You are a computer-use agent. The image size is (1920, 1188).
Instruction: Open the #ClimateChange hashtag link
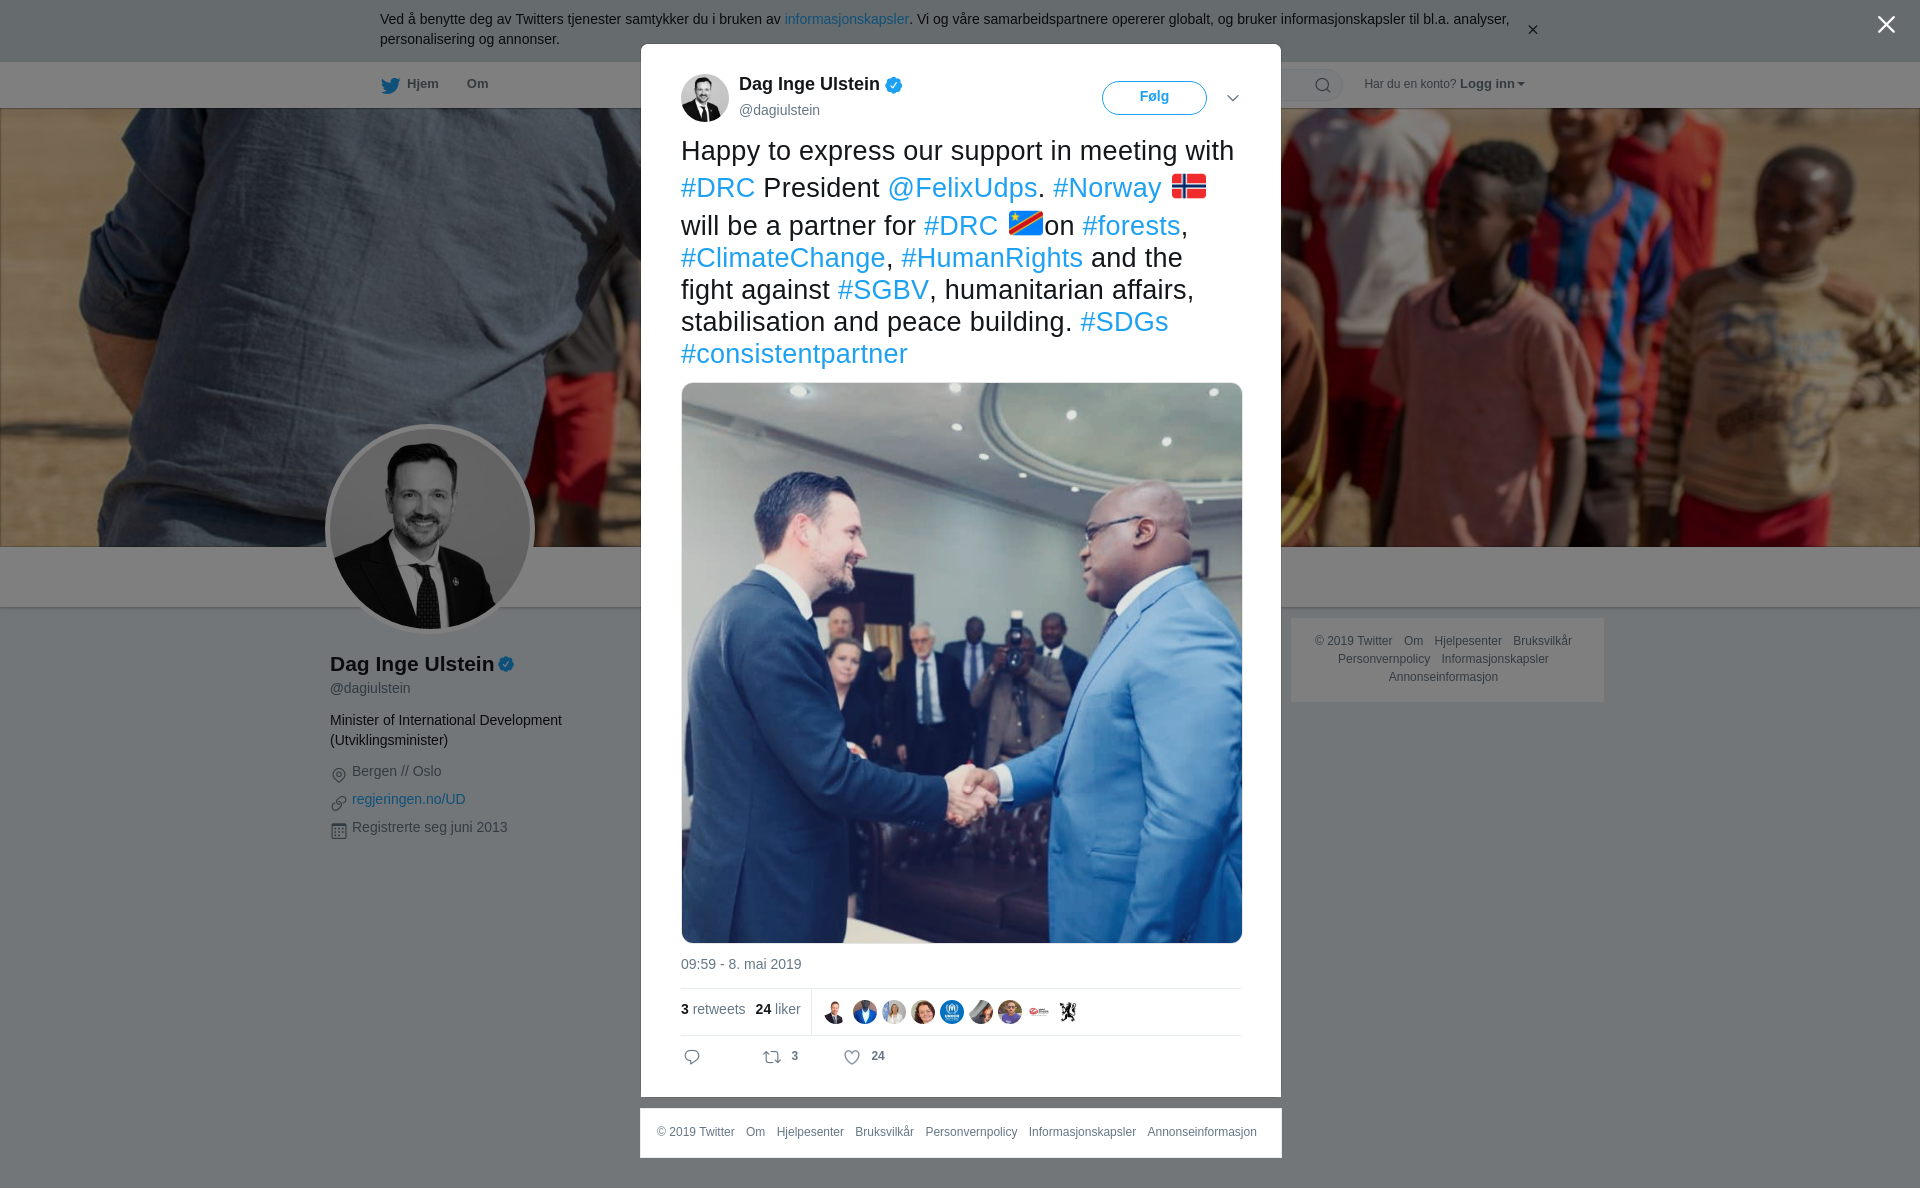(783, 258)
